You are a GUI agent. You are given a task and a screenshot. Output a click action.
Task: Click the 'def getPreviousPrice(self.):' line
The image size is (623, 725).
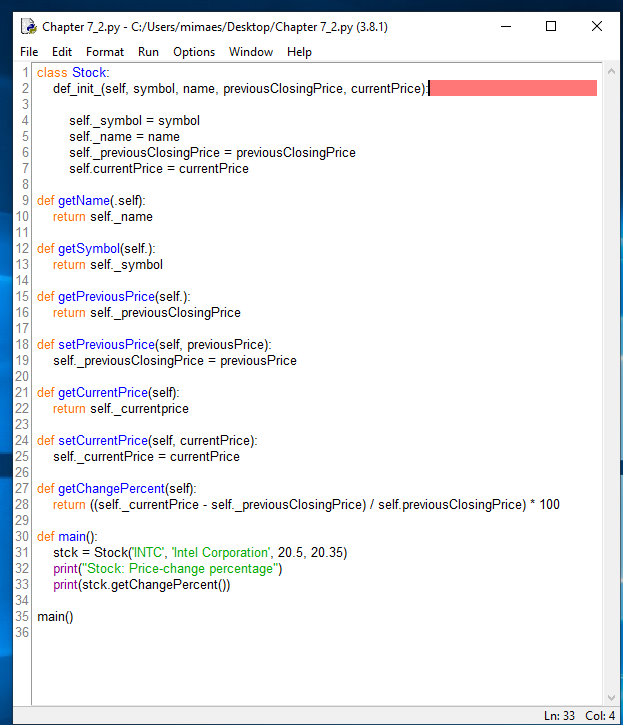113,297
